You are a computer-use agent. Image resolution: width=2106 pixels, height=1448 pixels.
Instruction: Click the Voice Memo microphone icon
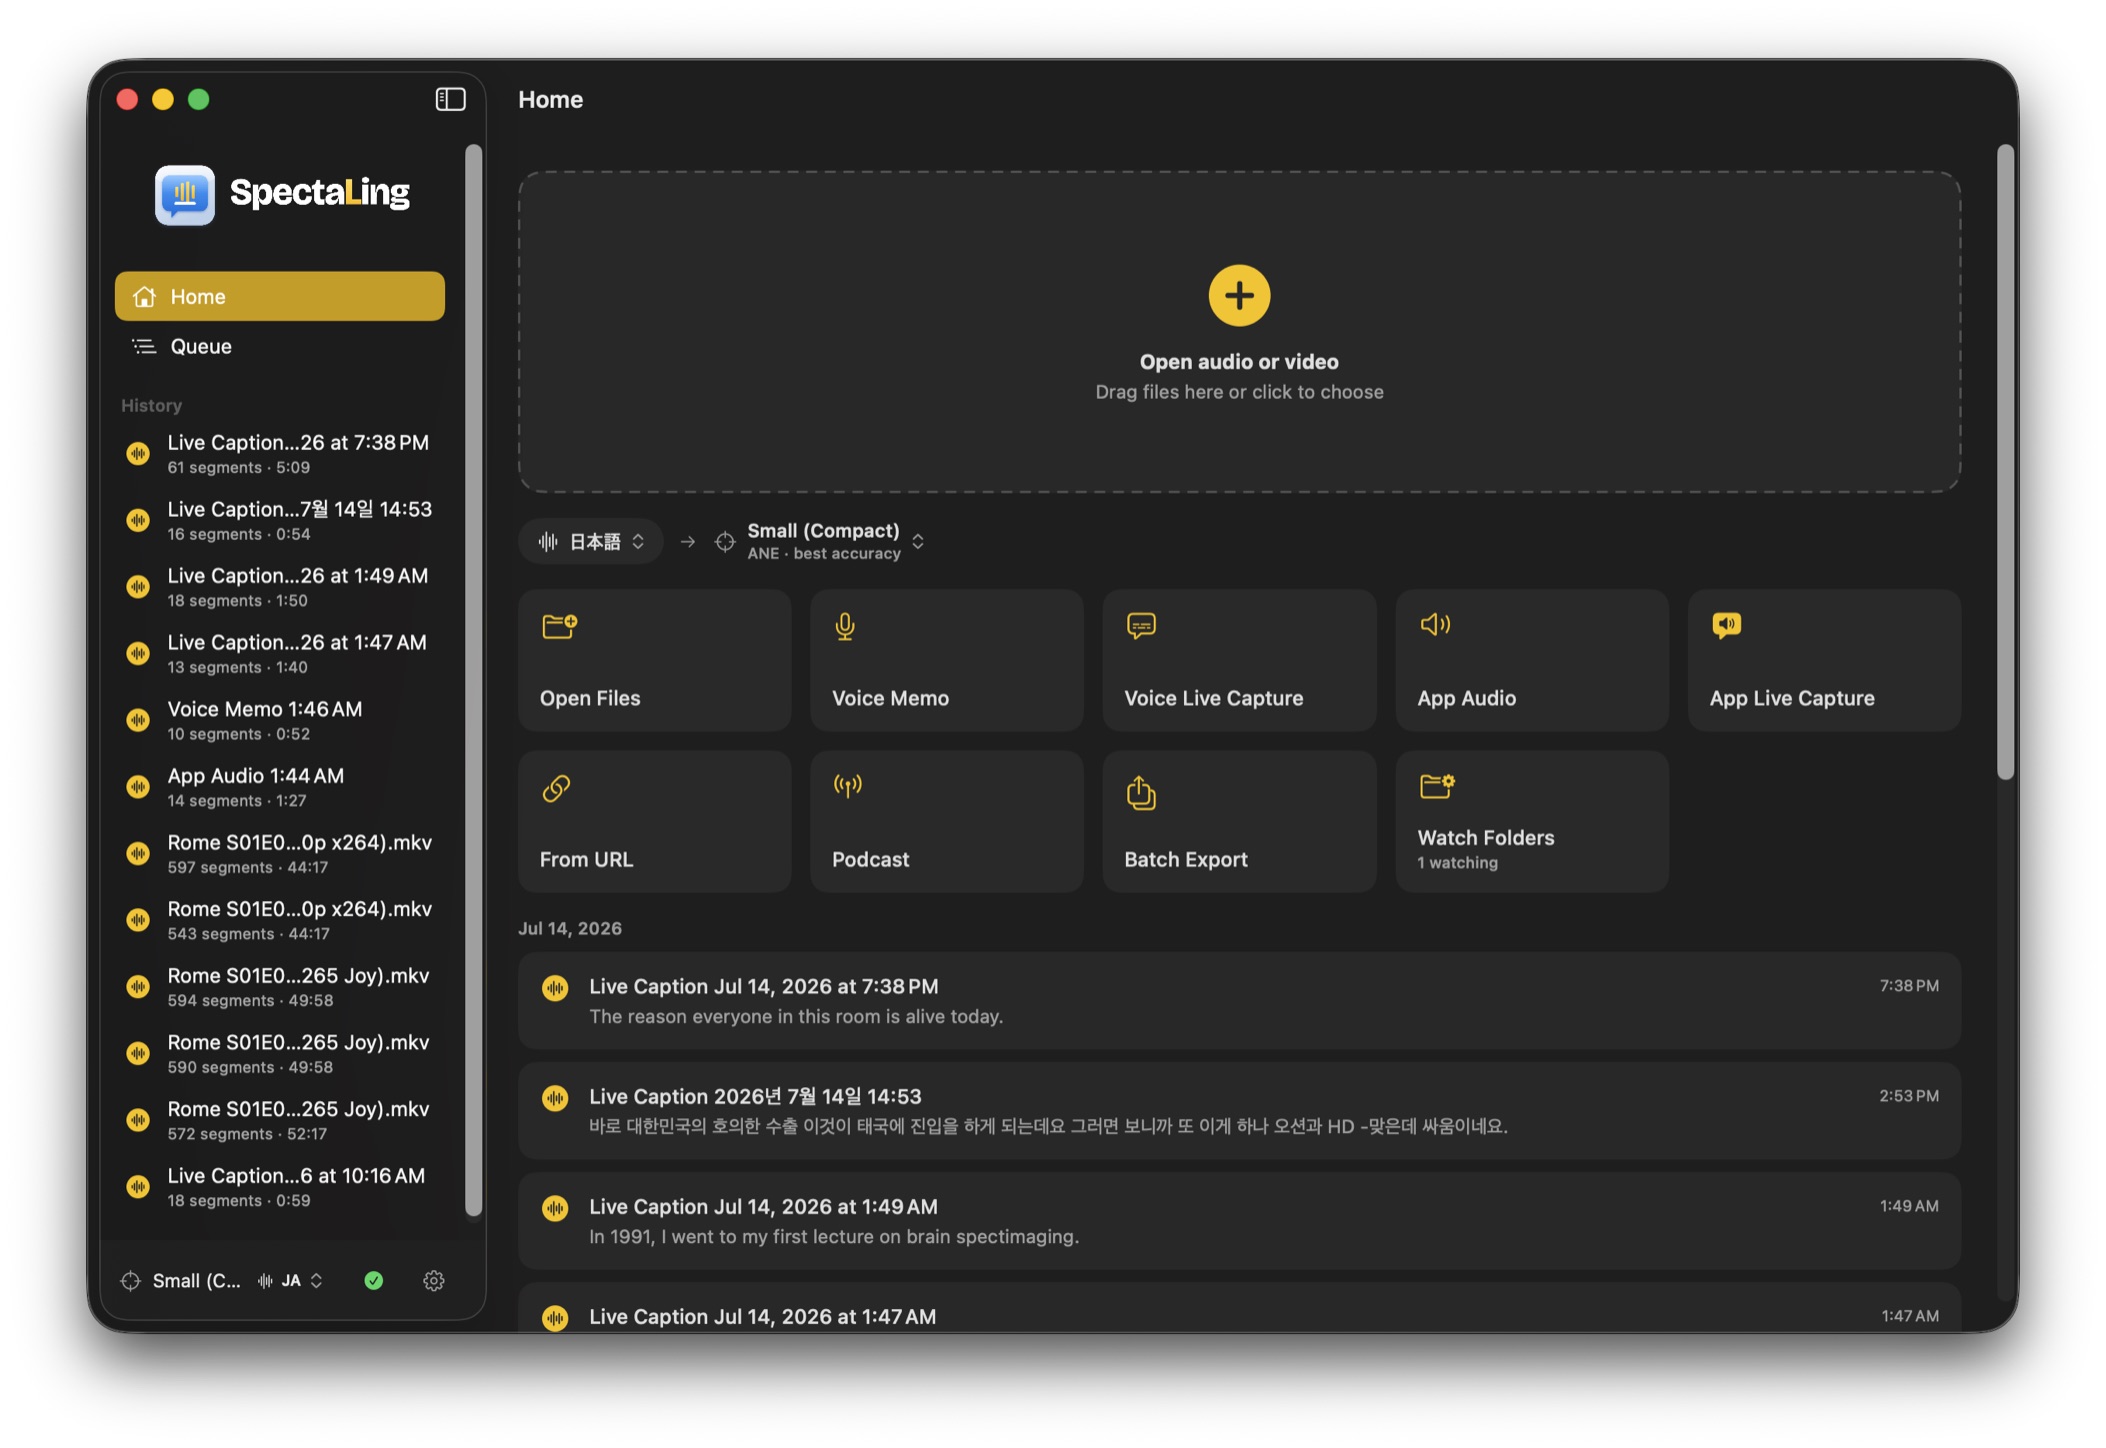(845, 626)
